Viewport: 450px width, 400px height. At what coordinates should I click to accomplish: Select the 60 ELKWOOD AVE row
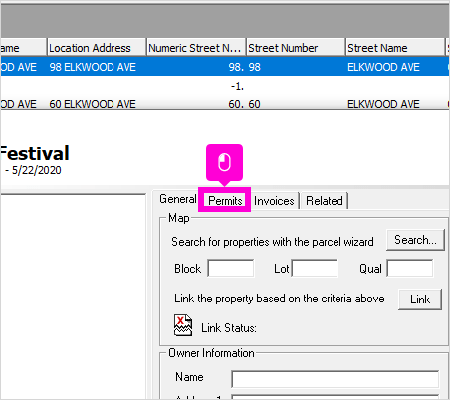click(225, 104)
